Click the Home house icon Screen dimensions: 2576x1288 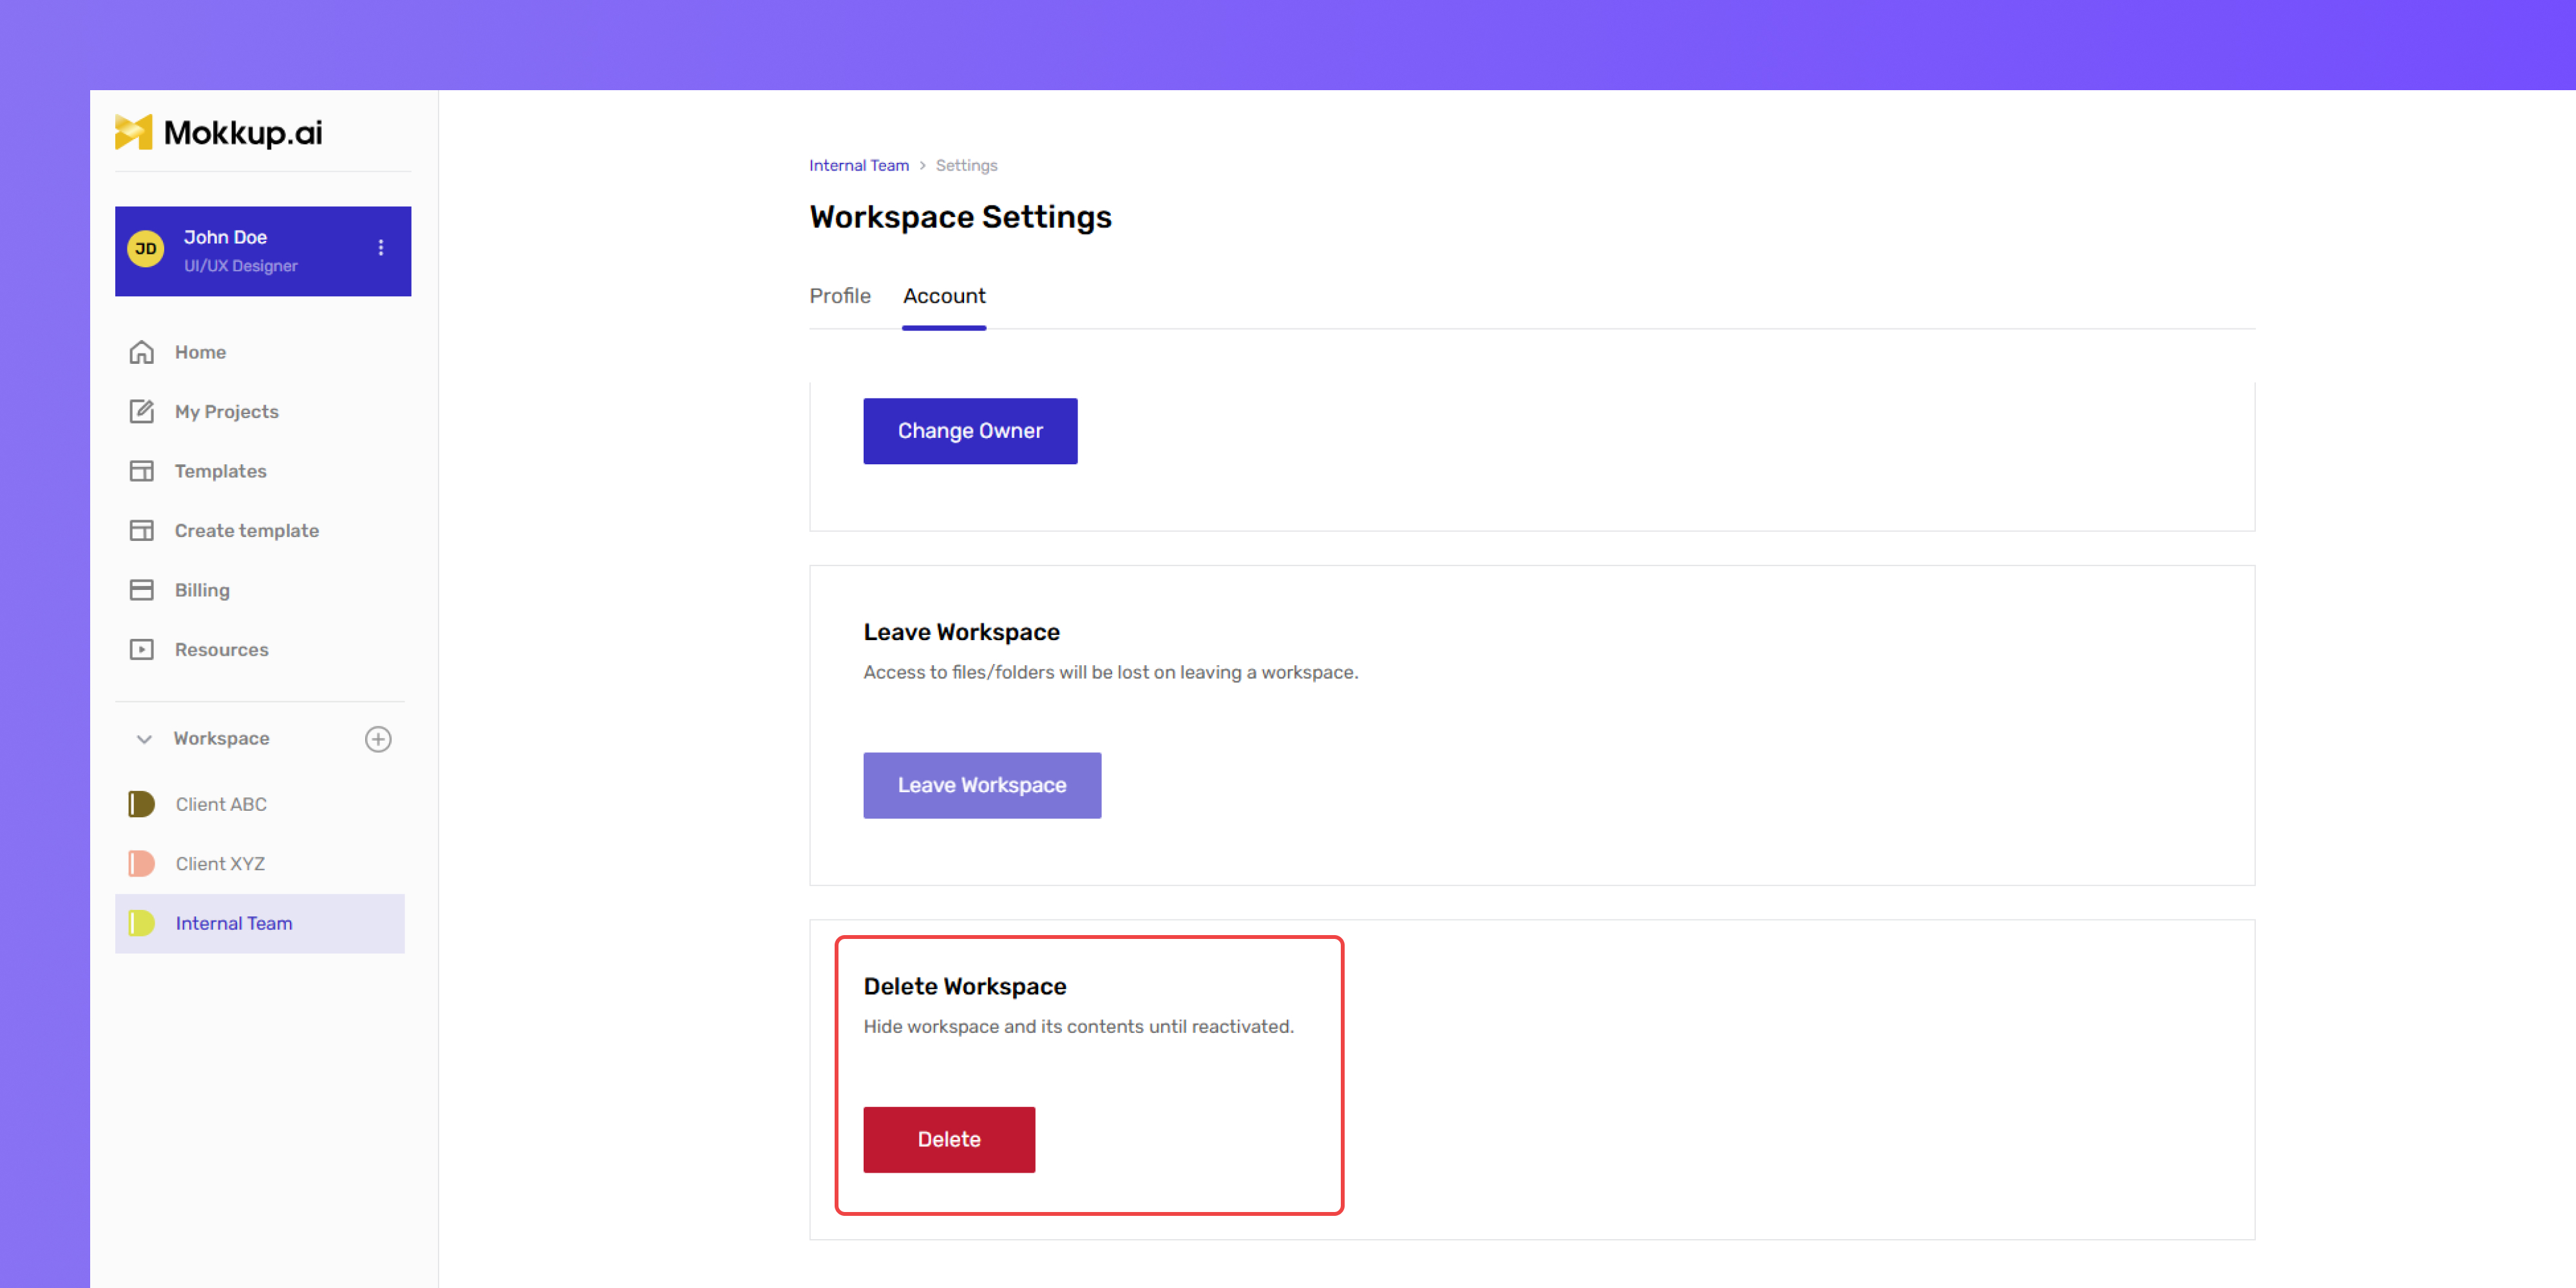tap(142, 352)
